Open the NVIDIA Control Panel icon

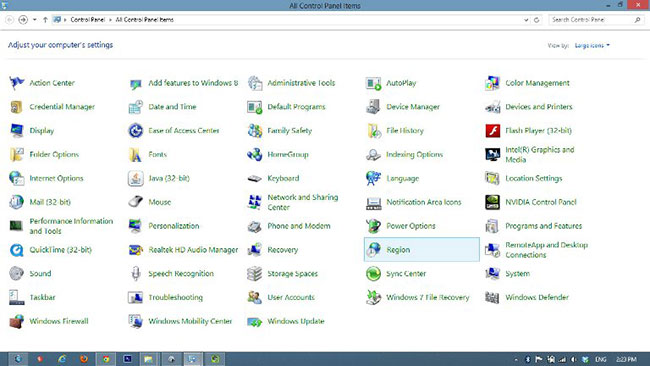(492, 202)
